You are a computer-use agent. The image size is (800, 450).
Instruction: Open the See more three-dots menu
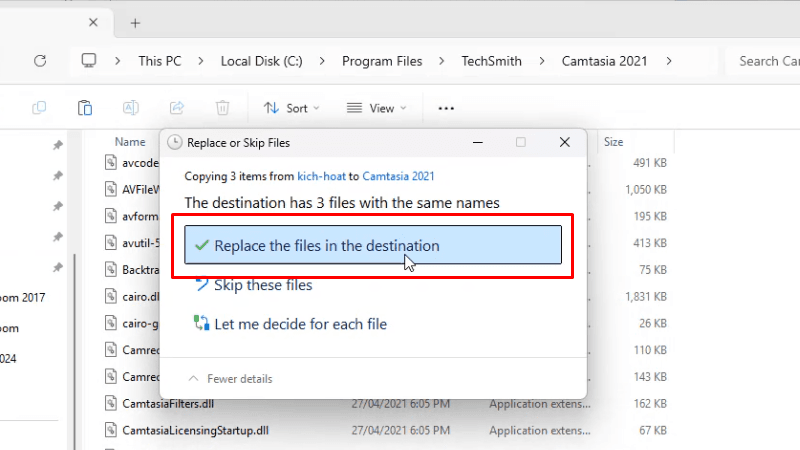[446, 108]
